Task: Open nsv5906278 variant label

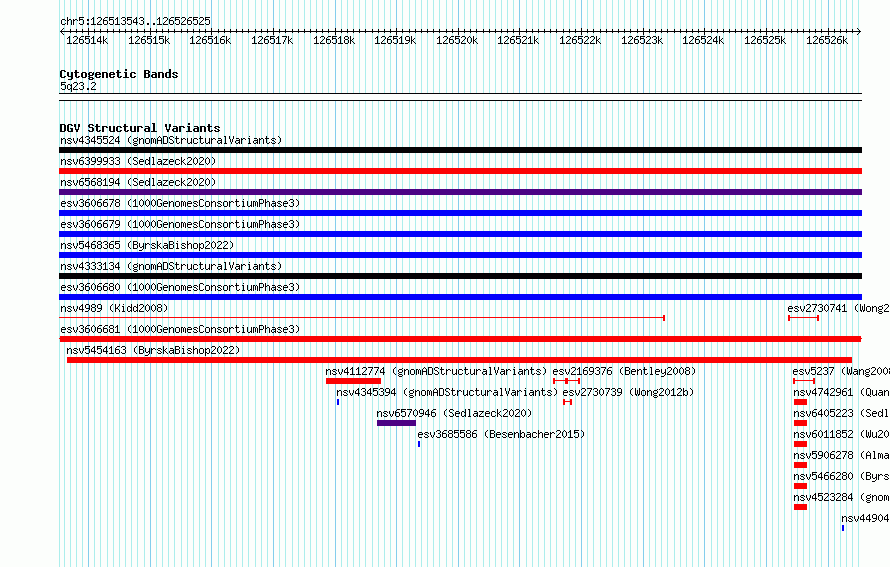Action: point(841,455)
